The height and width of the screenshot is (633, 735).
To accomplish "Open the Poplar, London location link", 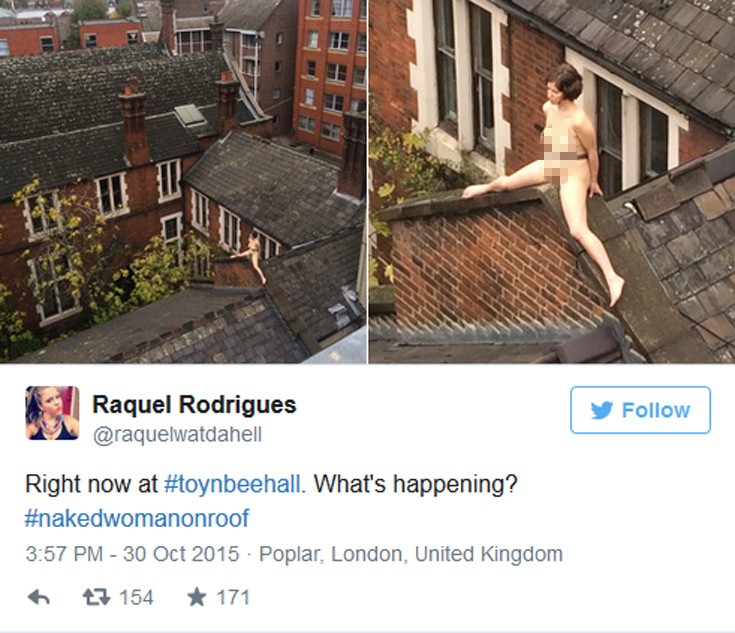I will coord(330,554).
